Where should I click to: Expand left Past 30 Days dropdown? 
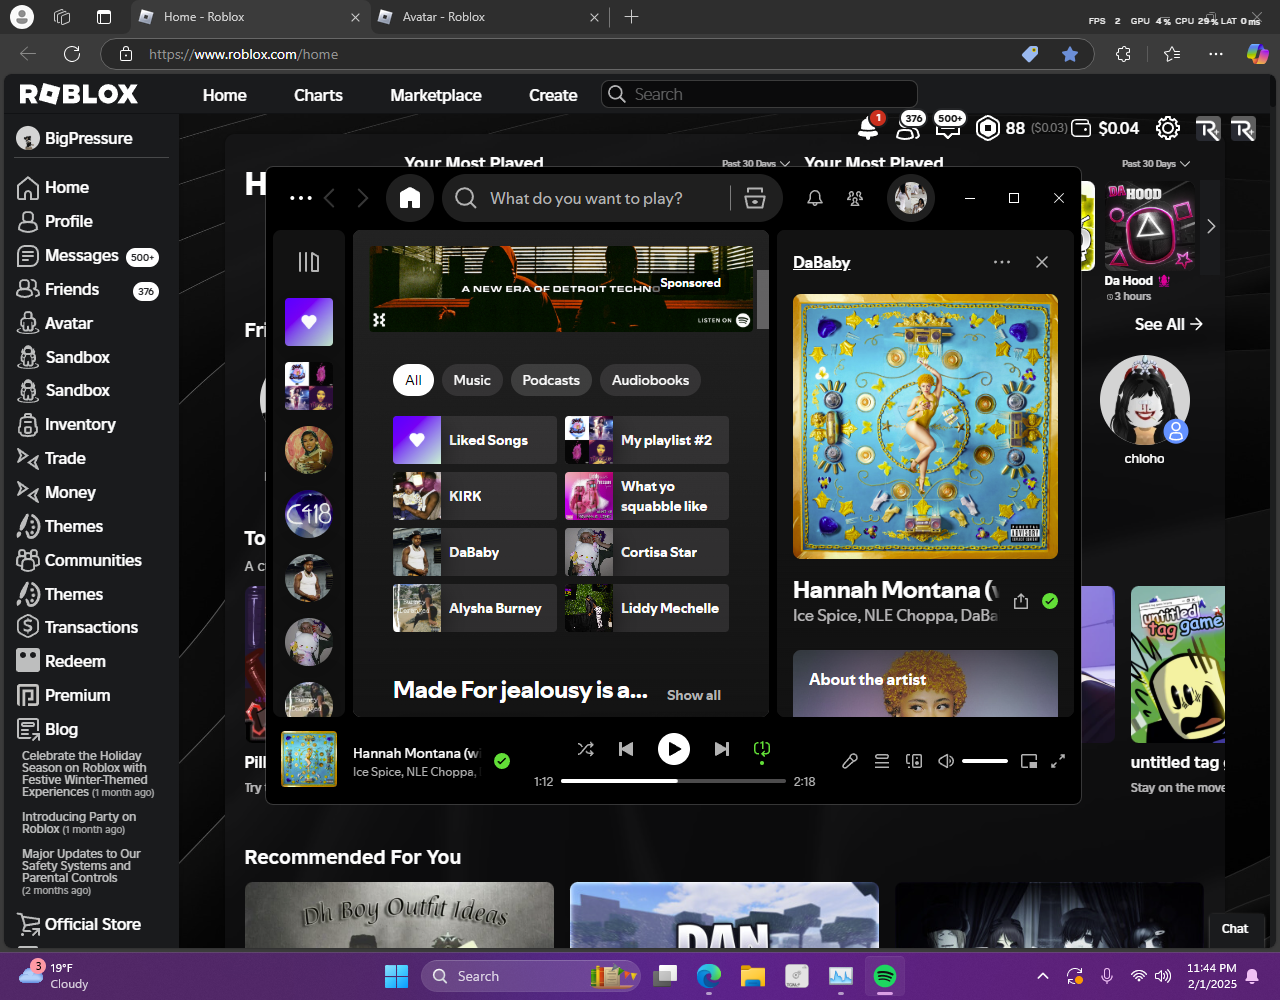[x=756, y=163]
